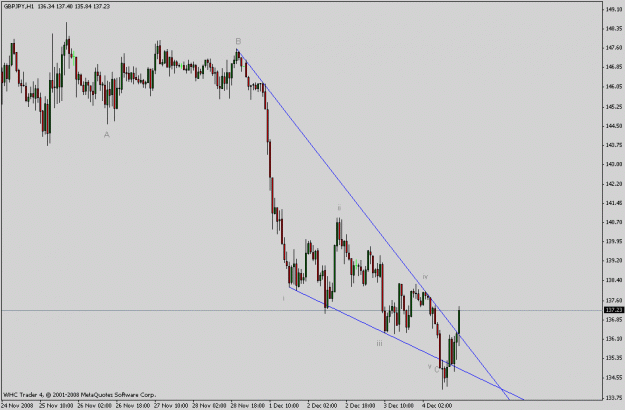This screenshot has width=625, height=410.
Task: Click the 142.20 price axis label
Action: (614, 184)
